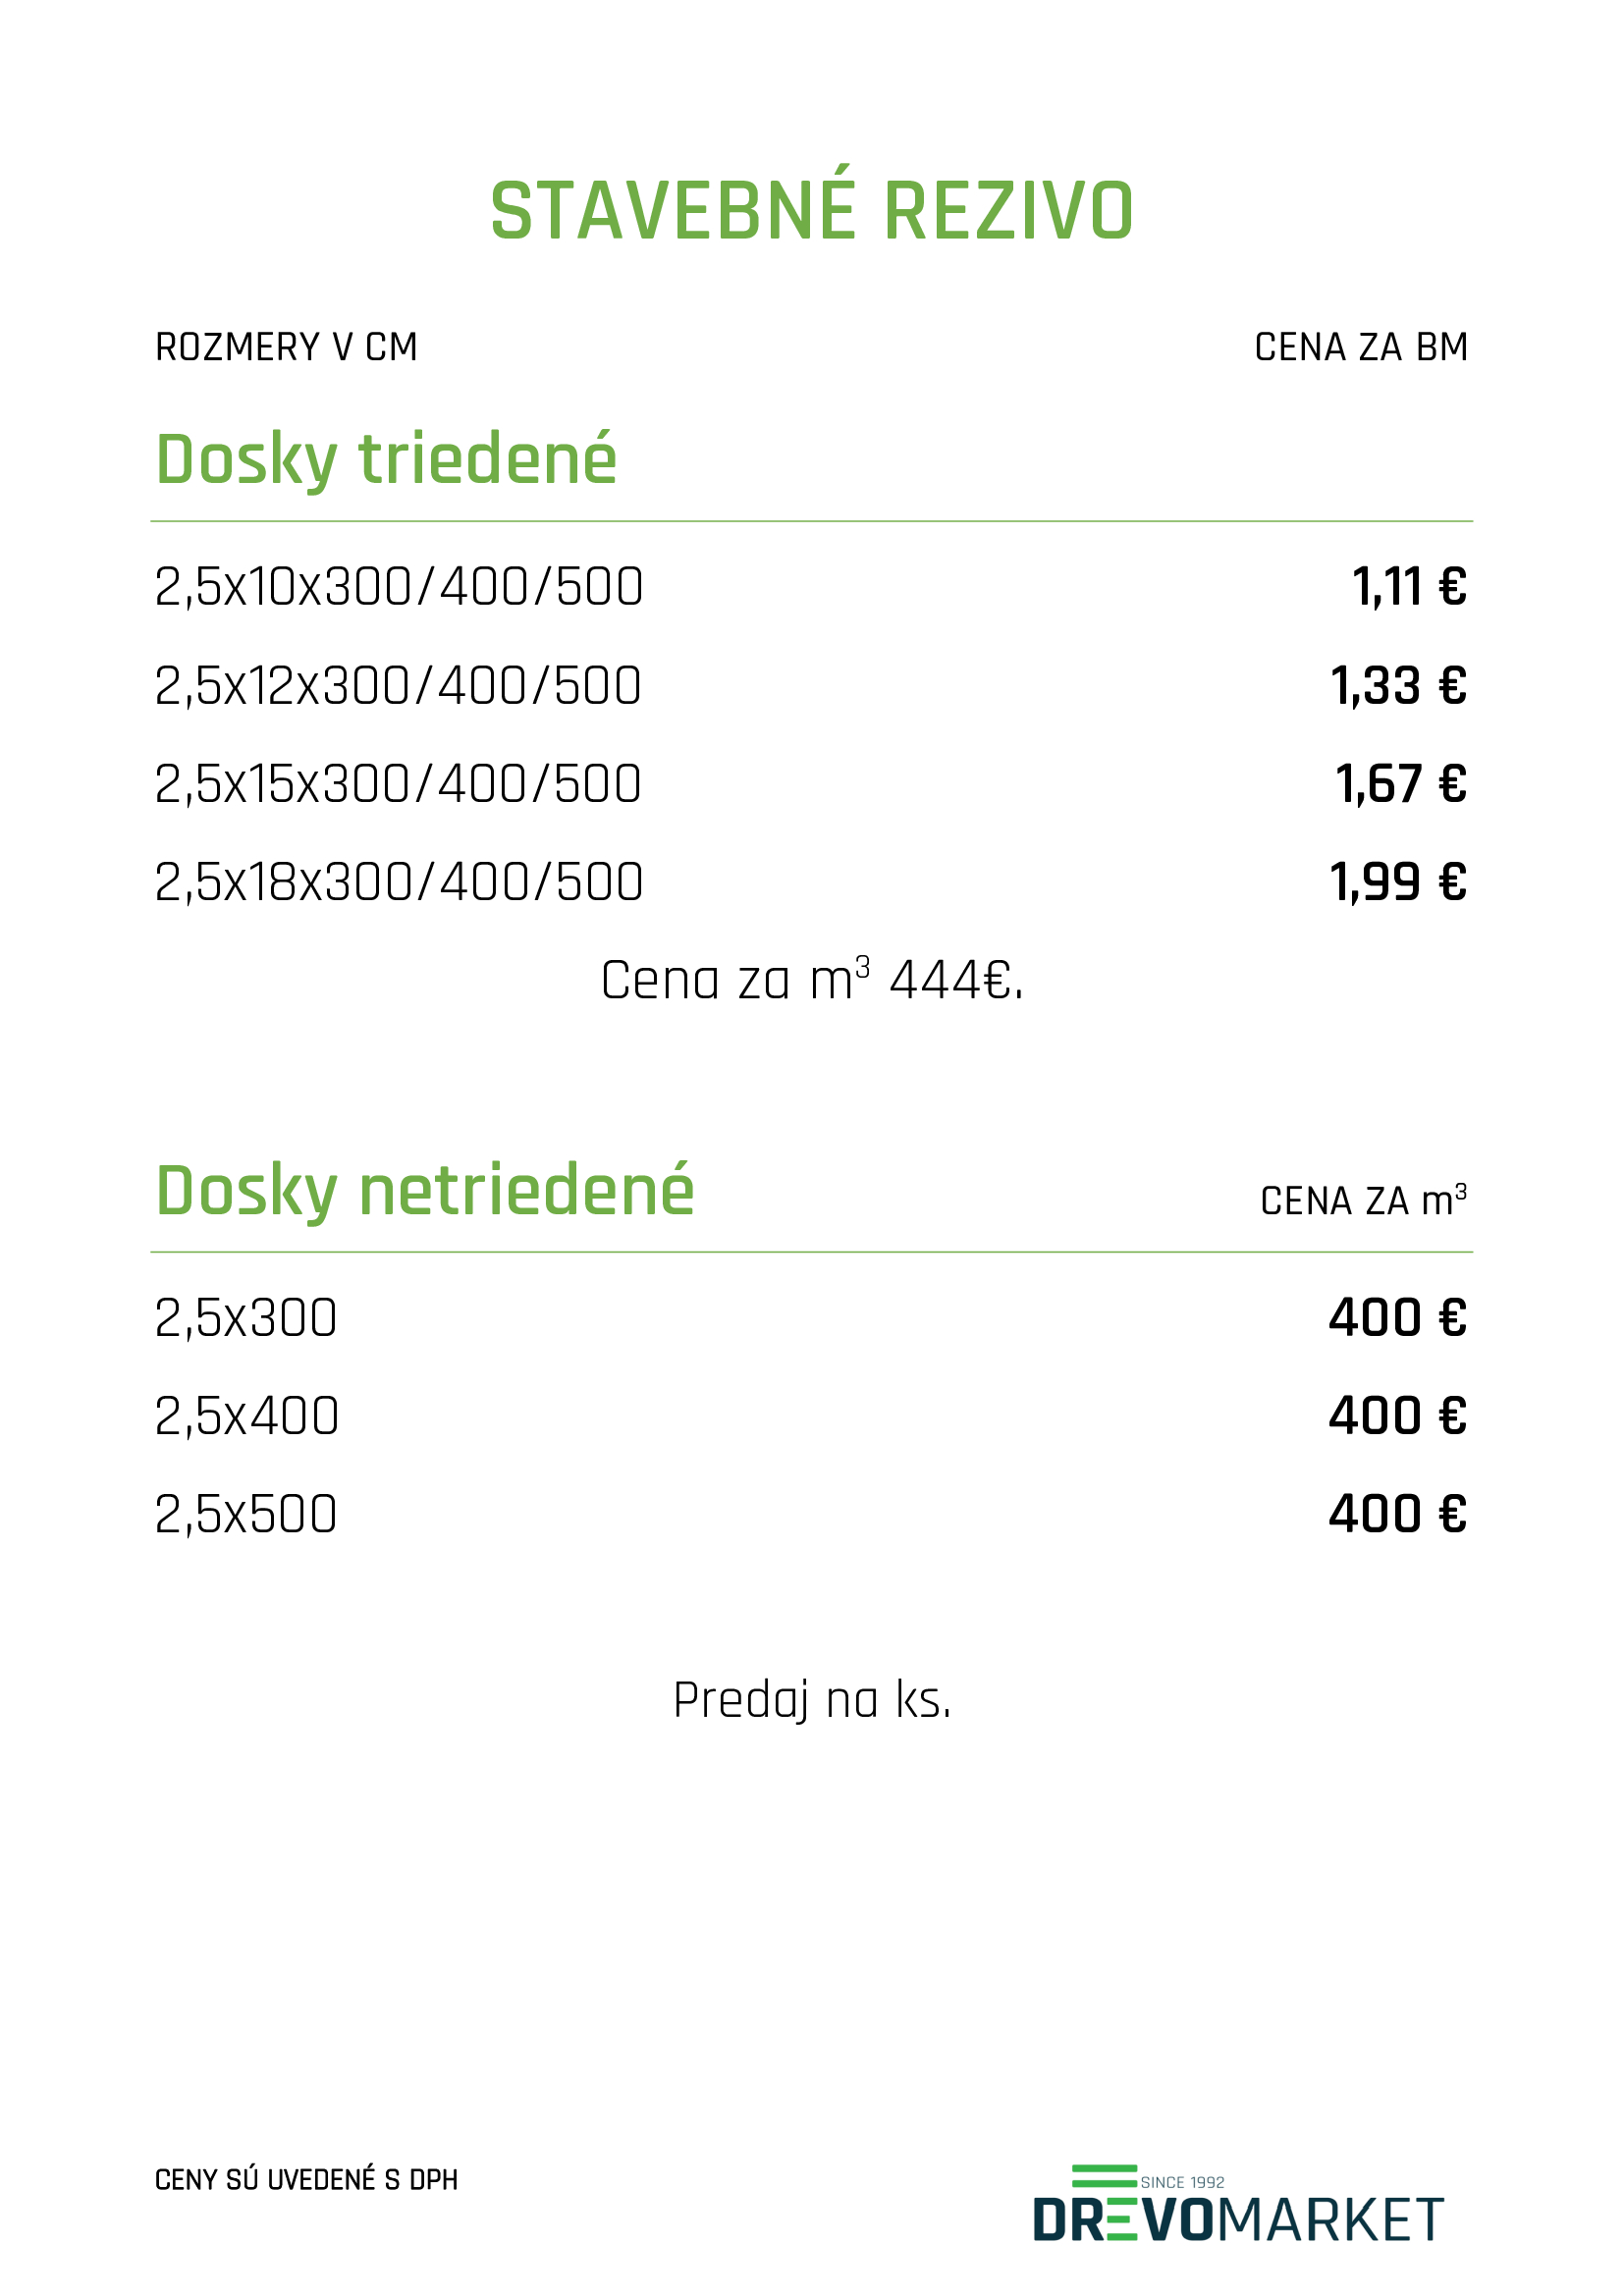Click the Dosky triedené heading
1624x2296 pixels.
(x=386, y=460)
